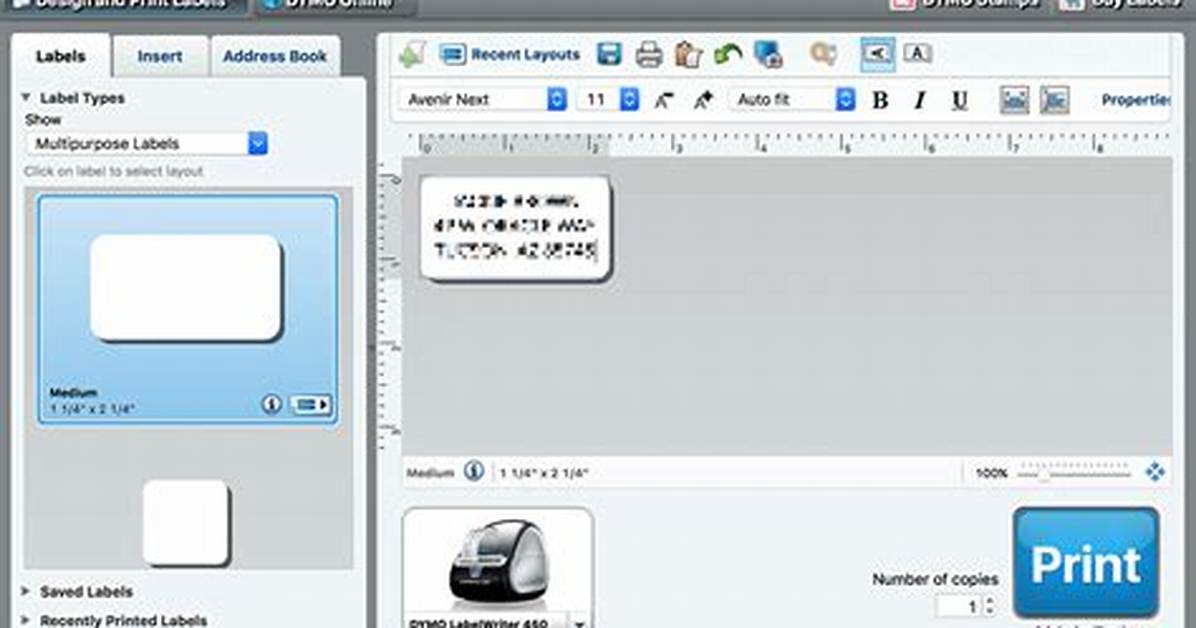Collapse the Label Types section
1196x628 pixels.
[x=26, y=98]
